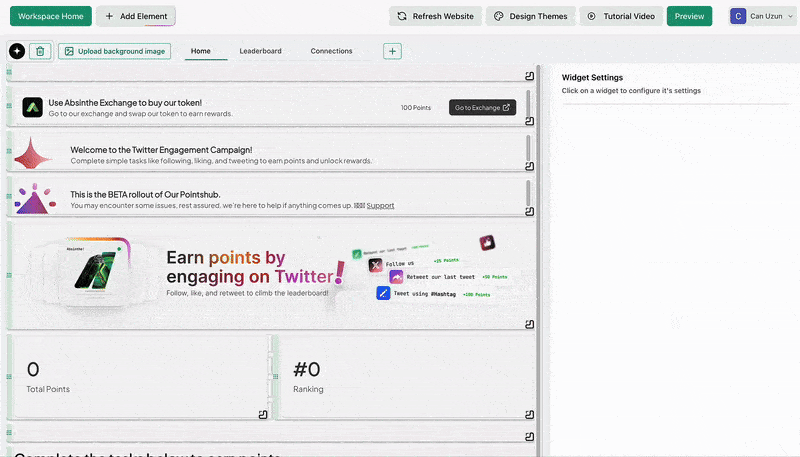Click the trash delete icon
The image size is (800, 457).
pyautogui.click(x=40, y=51)
